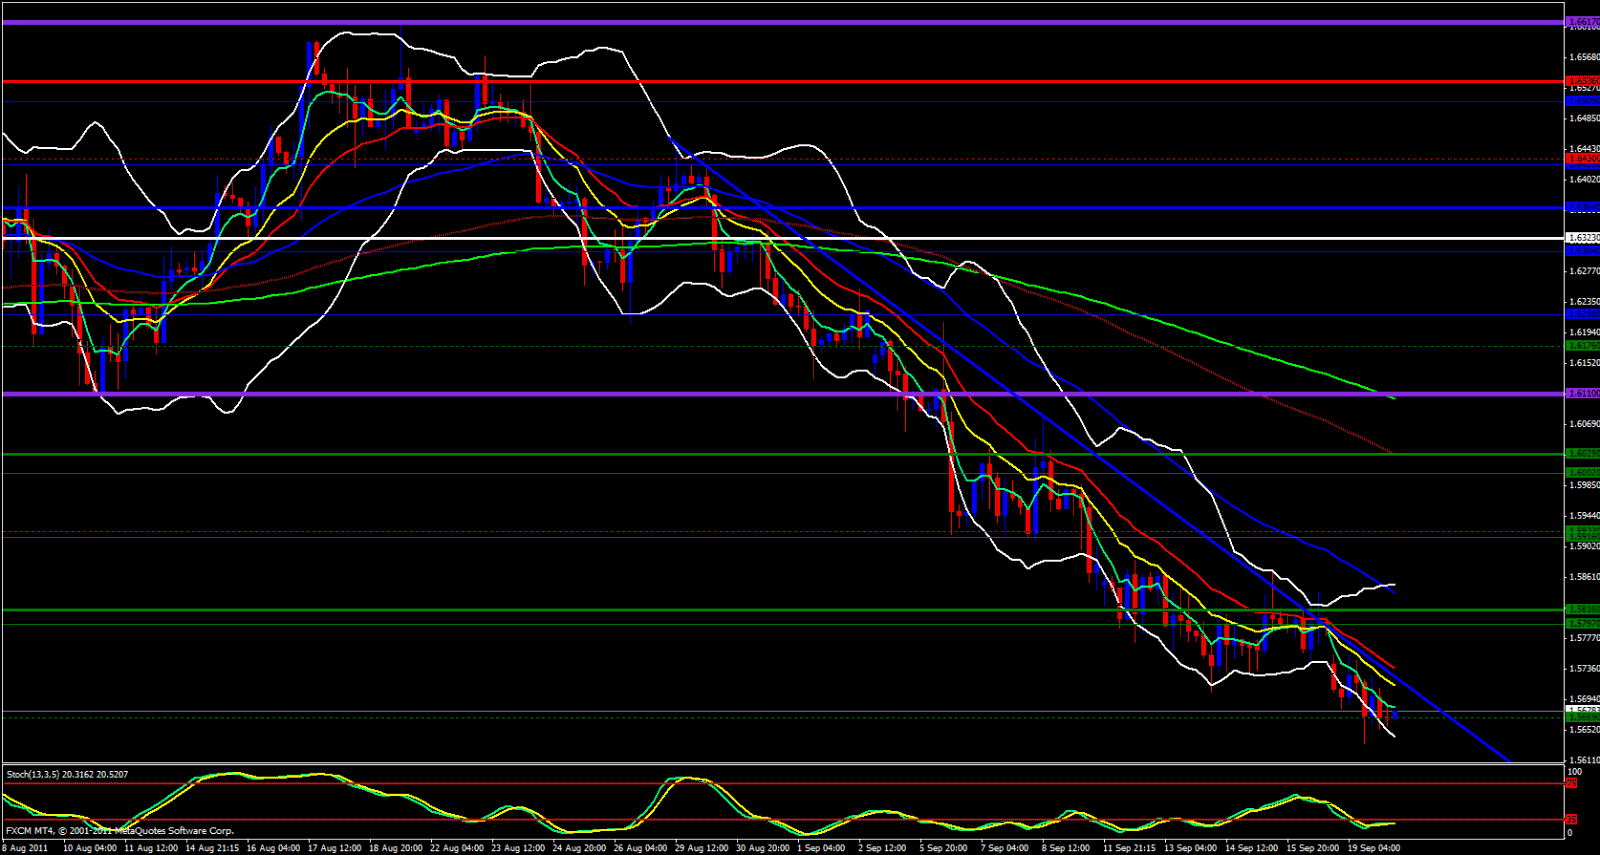The width and height of the screenshot is (1600, 855).
Task: Click the 8 Aug 2011 date label
Action: point(25,848)
